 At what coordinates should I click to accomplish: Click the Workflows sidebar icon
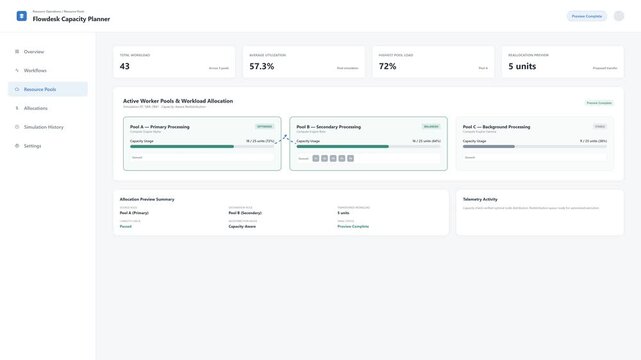(17, 70)
